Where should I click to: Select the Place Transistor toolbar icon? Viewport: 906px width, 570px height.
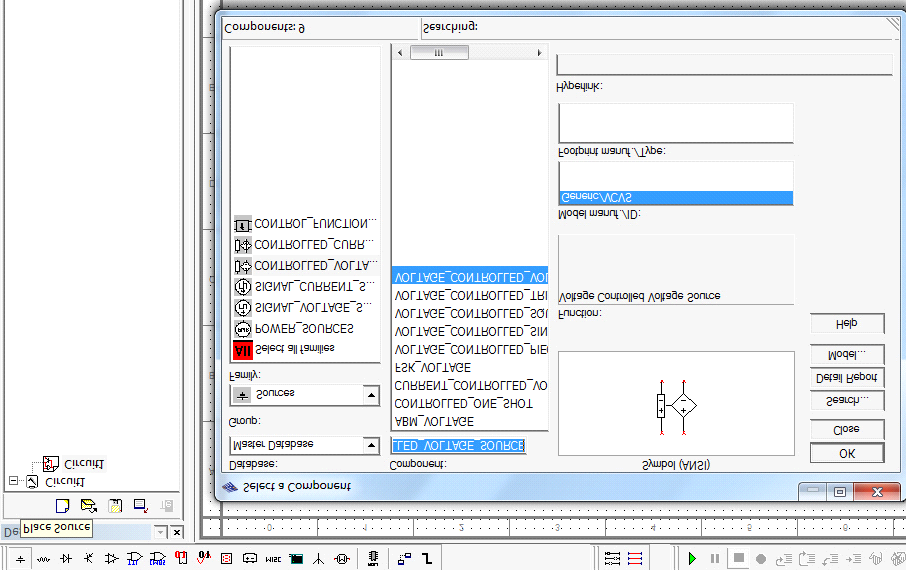tap(88, 559)
